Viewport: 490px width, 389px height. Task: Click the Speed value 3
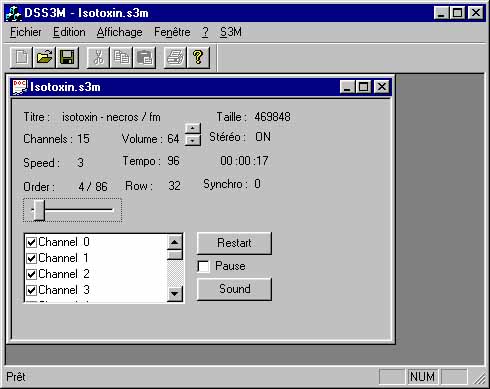[x=80, y=163]
